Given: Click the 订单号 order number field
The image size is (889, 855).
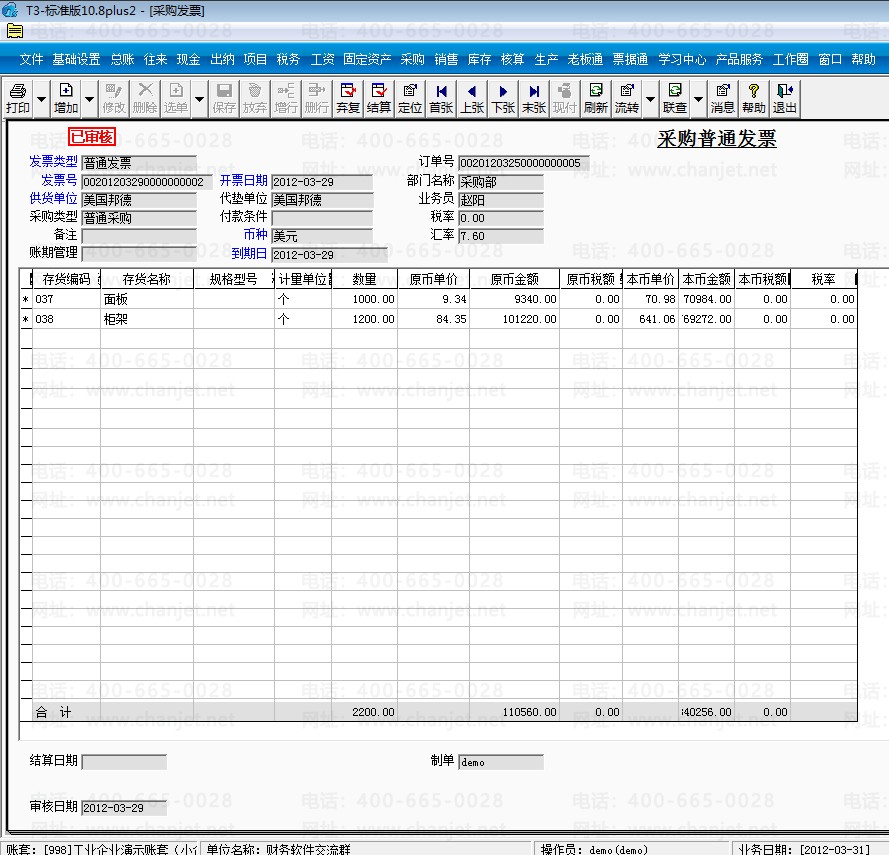Looking at the screenshot, I should (x=524, y=163).
